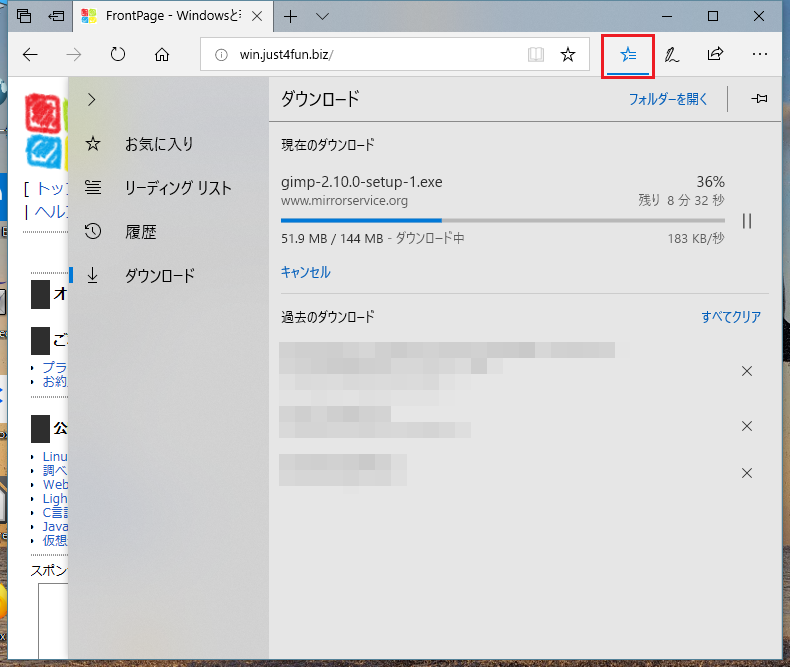This screenshot has width=790, height=667.
Task: Remove the first past download entry
Action: point(746,372)
